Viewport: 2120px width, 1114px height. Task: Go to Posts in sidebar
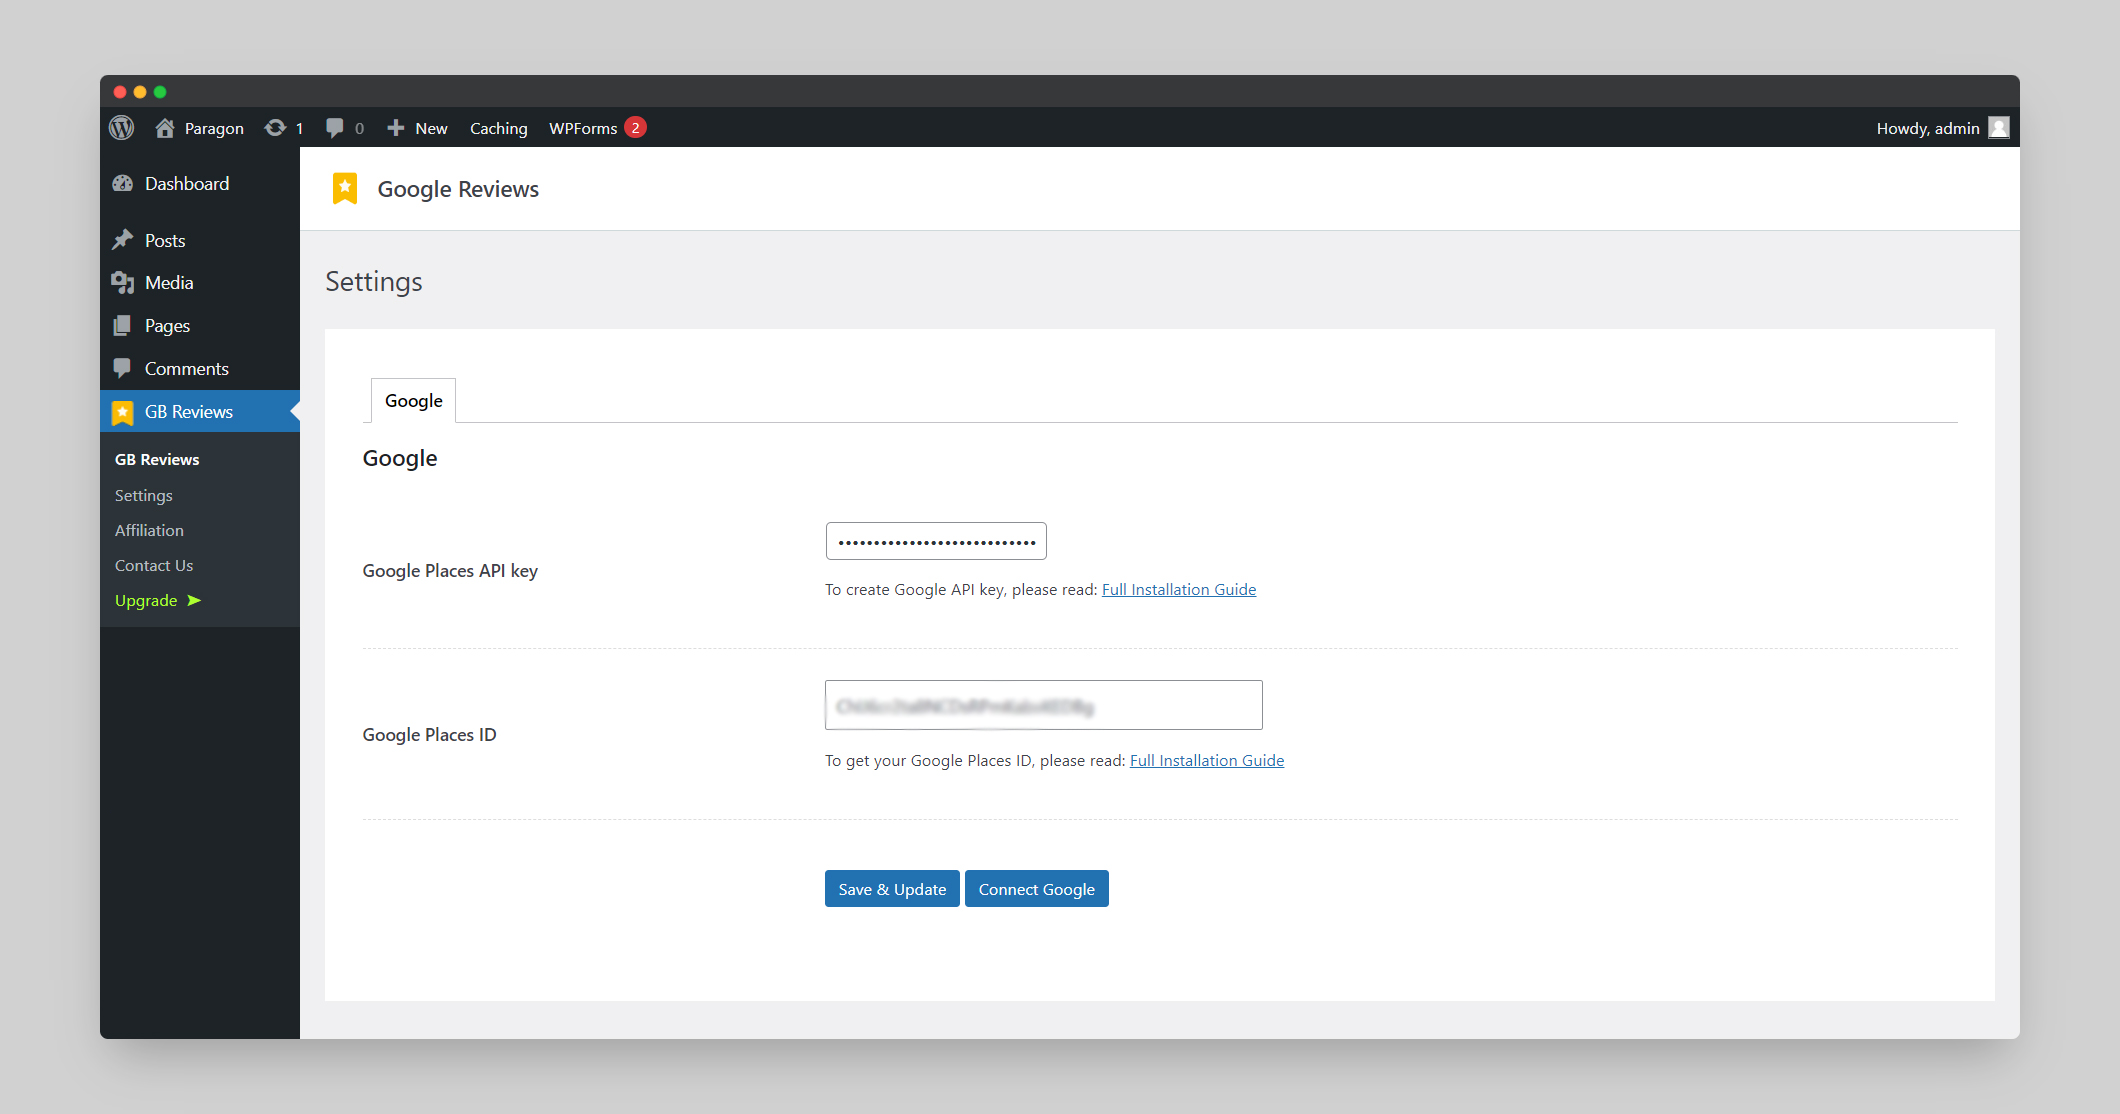(x=165, y=241)
